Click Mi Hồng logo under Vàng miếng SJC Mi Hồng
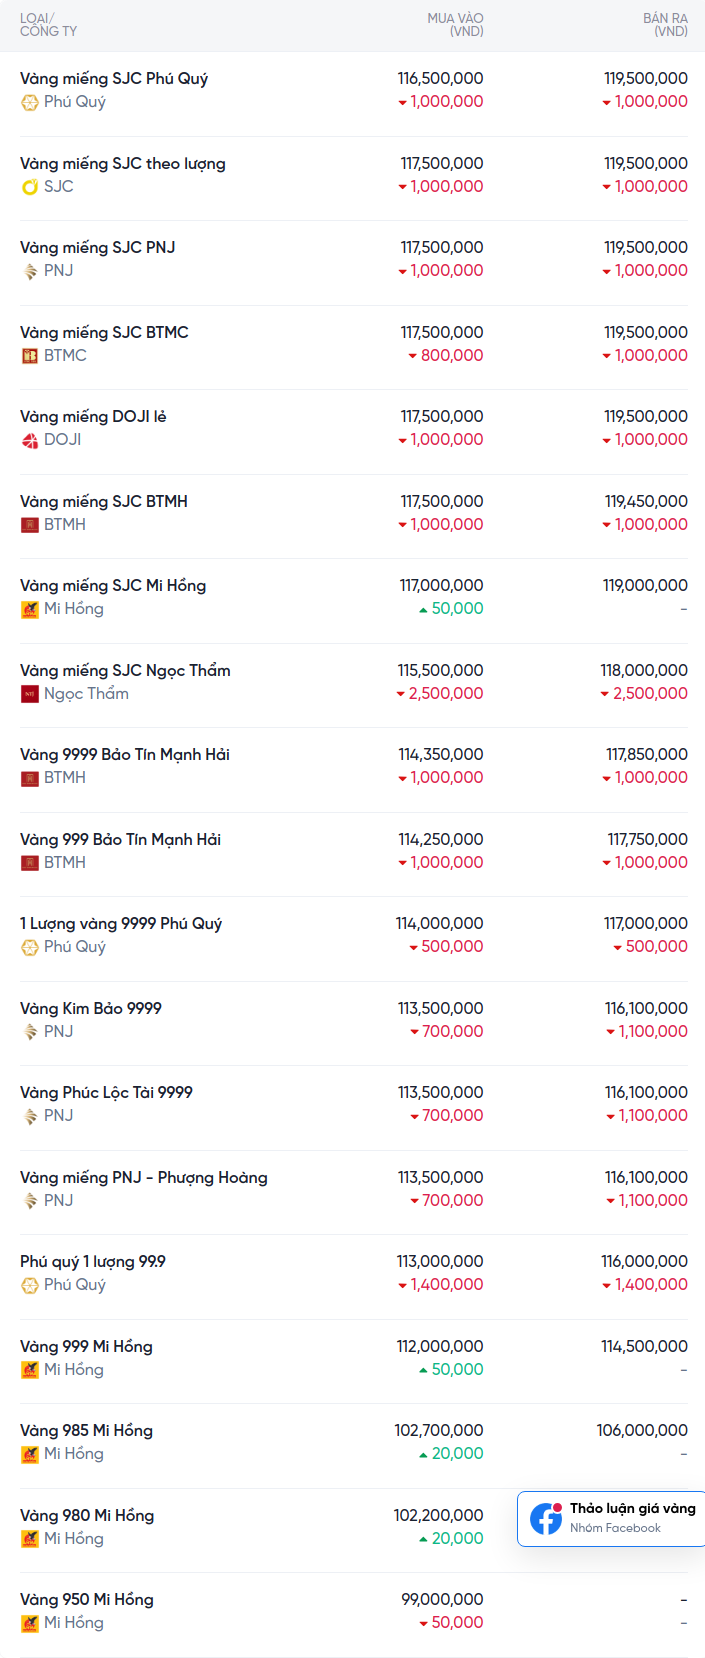Screen dimensions: 705x1658 pos(30,609)
